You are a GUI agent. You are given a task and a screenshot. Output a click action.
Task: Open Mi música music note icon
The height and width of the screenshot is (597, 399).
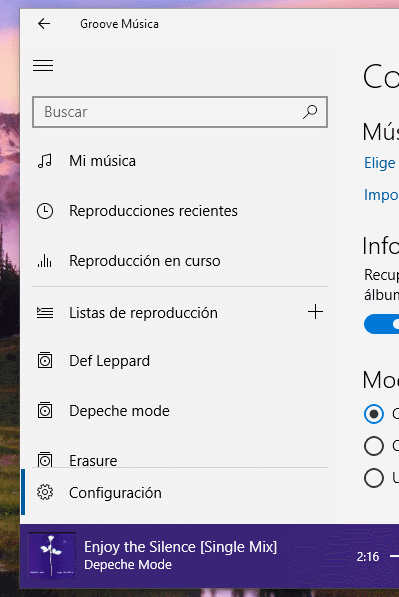[x=45, y=161]
